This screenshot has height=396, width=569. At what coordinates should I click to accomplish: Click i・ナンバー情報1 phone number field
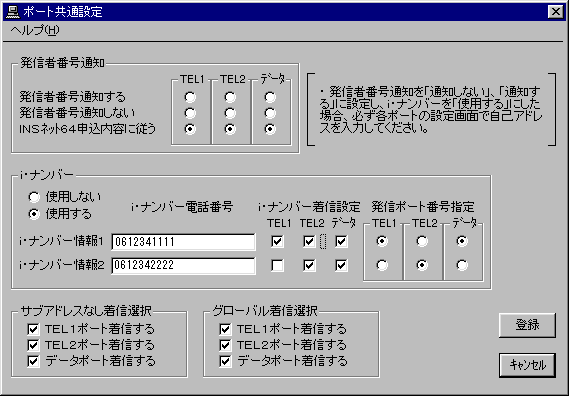183,242
